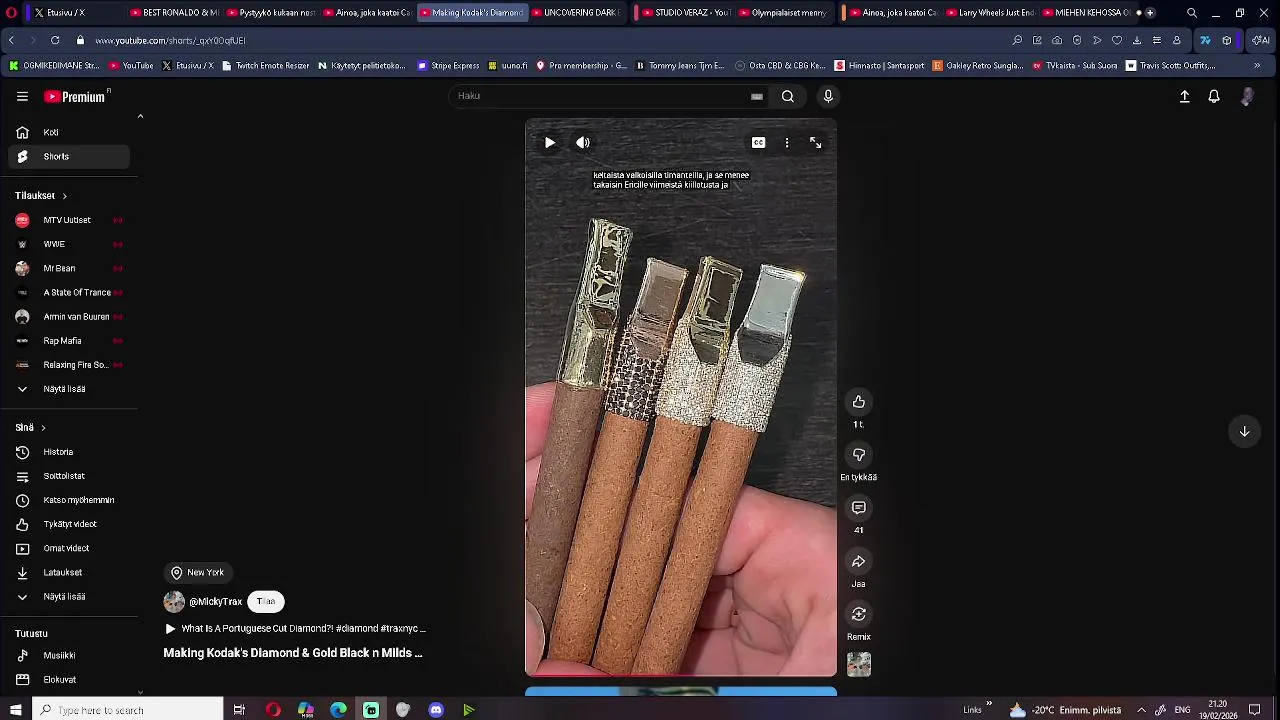Switch to the BEST RONALDO browser tab
Viewport: 1280px width, 720px height.
point(175,13)
